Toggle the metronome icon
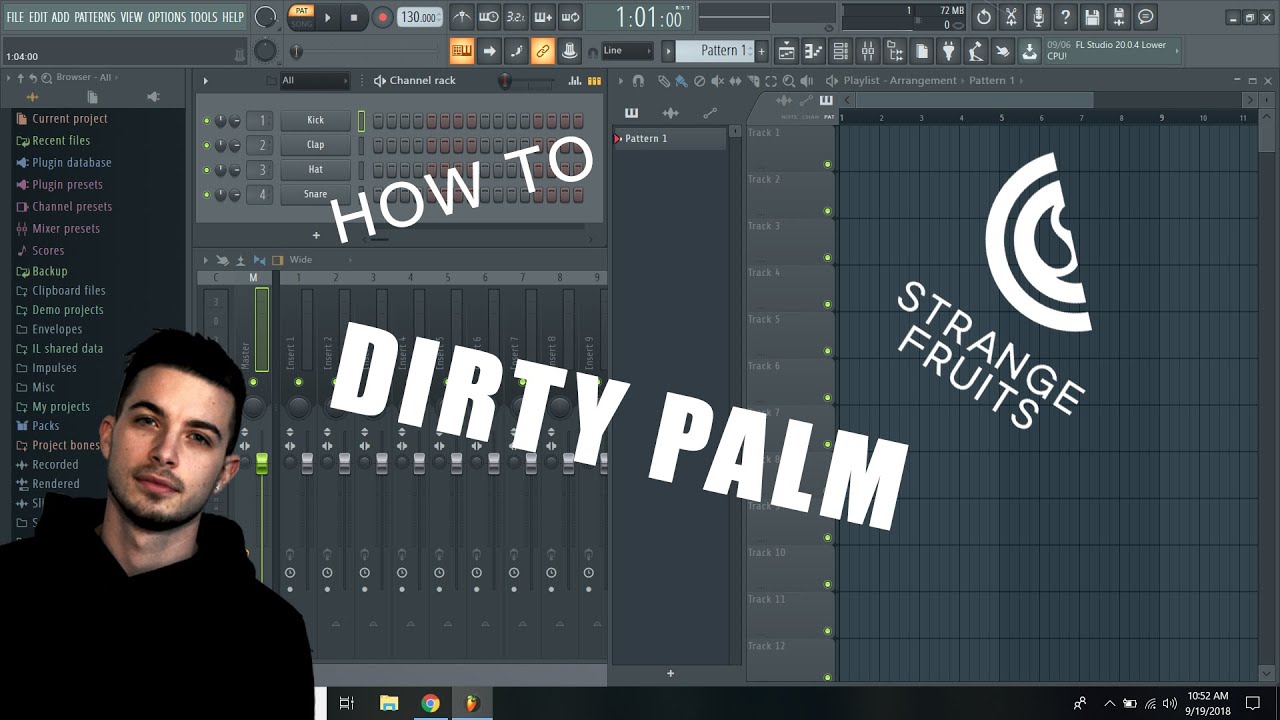The height and width of the screenshot is (720, 1280). click(x=461, y=17)
